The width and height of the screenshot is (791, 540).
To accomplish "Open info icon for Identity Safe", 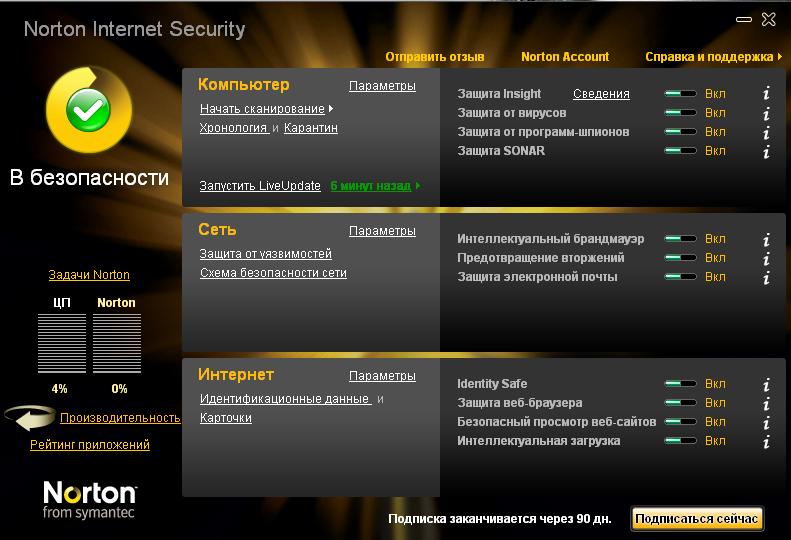I will (766, 385).
